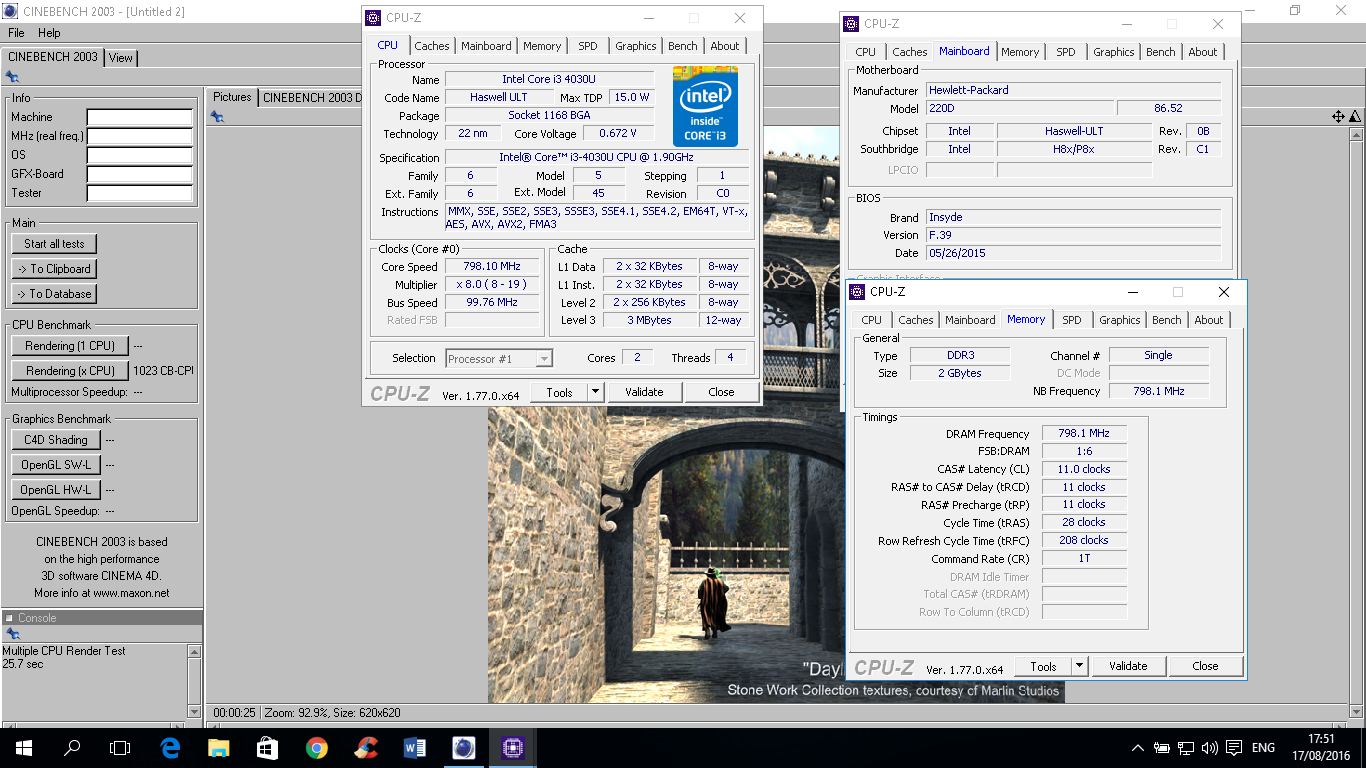Open Windows Store from taskbar

[x=267, y=747]
